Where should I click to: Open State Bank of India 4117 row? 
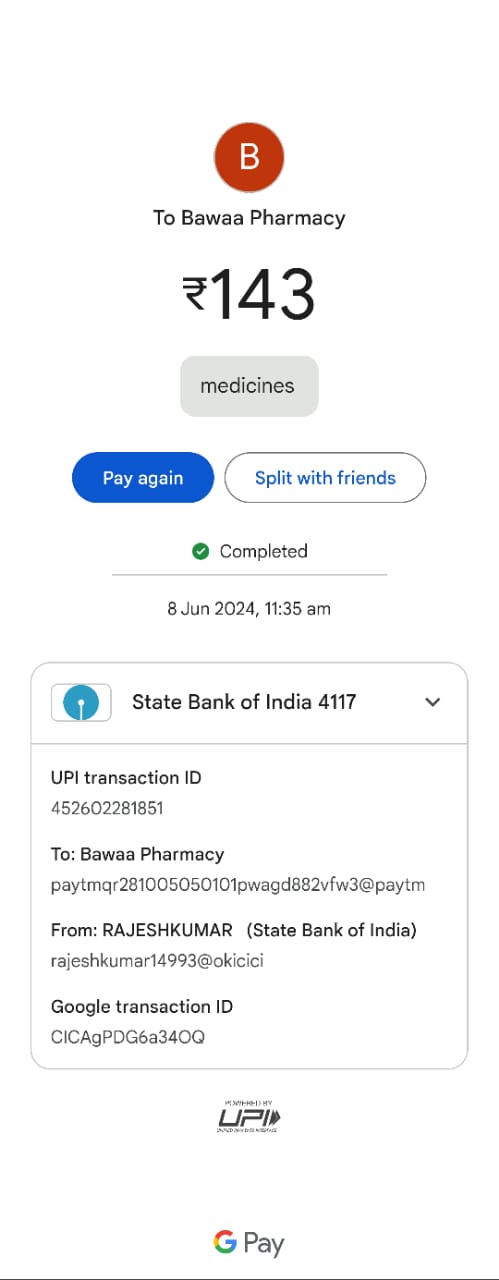point(249,703)
